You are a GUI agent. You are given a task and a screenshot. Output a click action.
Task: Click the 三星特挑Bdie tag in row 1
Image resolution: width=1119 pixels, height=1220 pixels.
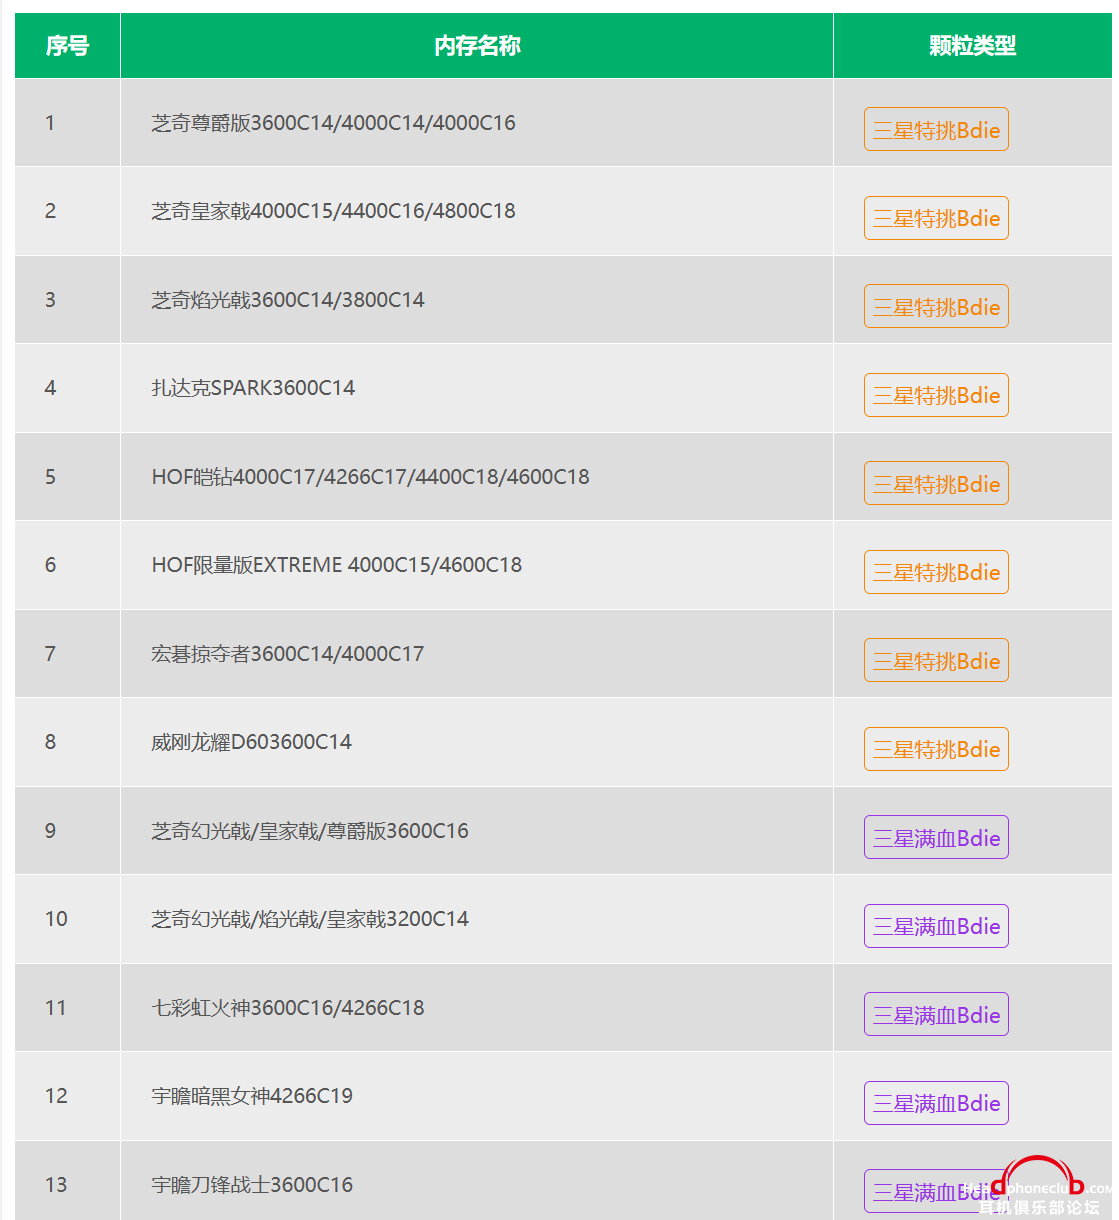pos(936,130)
